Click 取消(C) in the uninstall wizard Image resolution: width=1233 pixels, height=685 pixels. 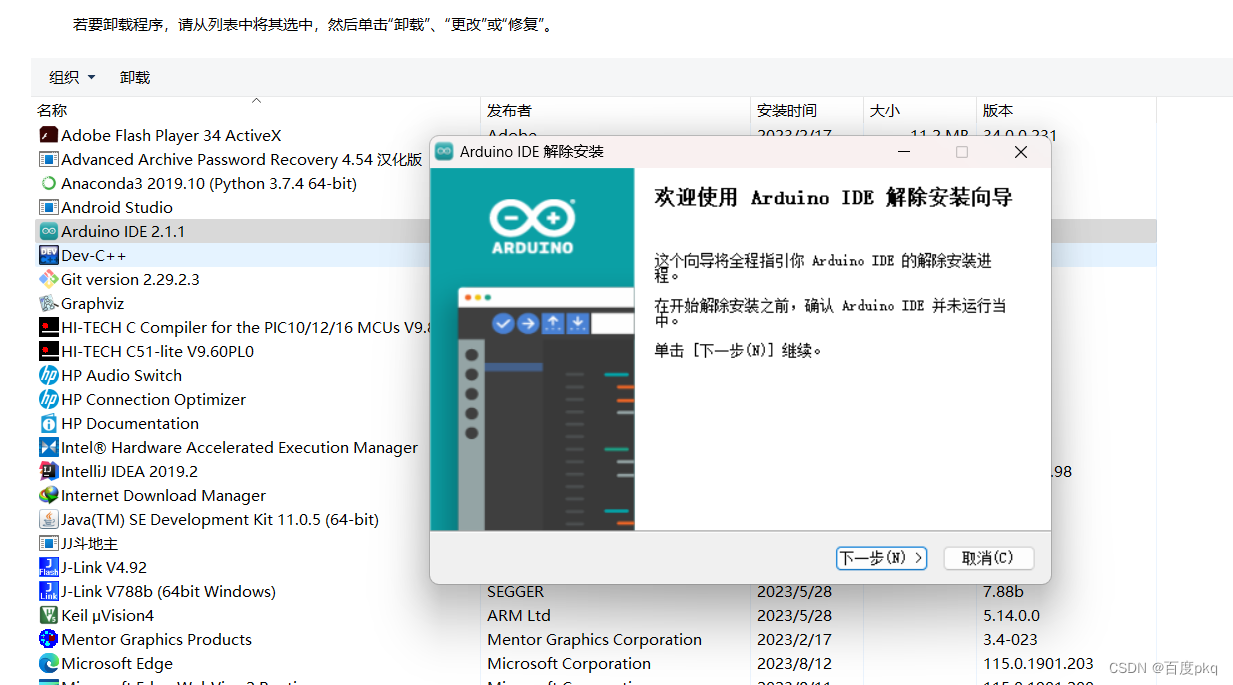tap(988, 558)
